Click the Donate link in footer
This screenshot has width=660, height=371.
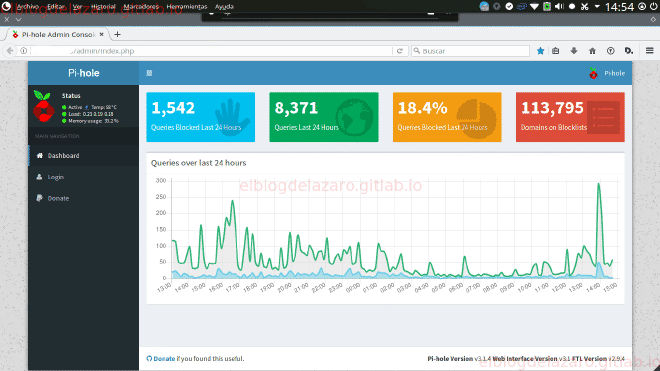[x=164, y=358]
